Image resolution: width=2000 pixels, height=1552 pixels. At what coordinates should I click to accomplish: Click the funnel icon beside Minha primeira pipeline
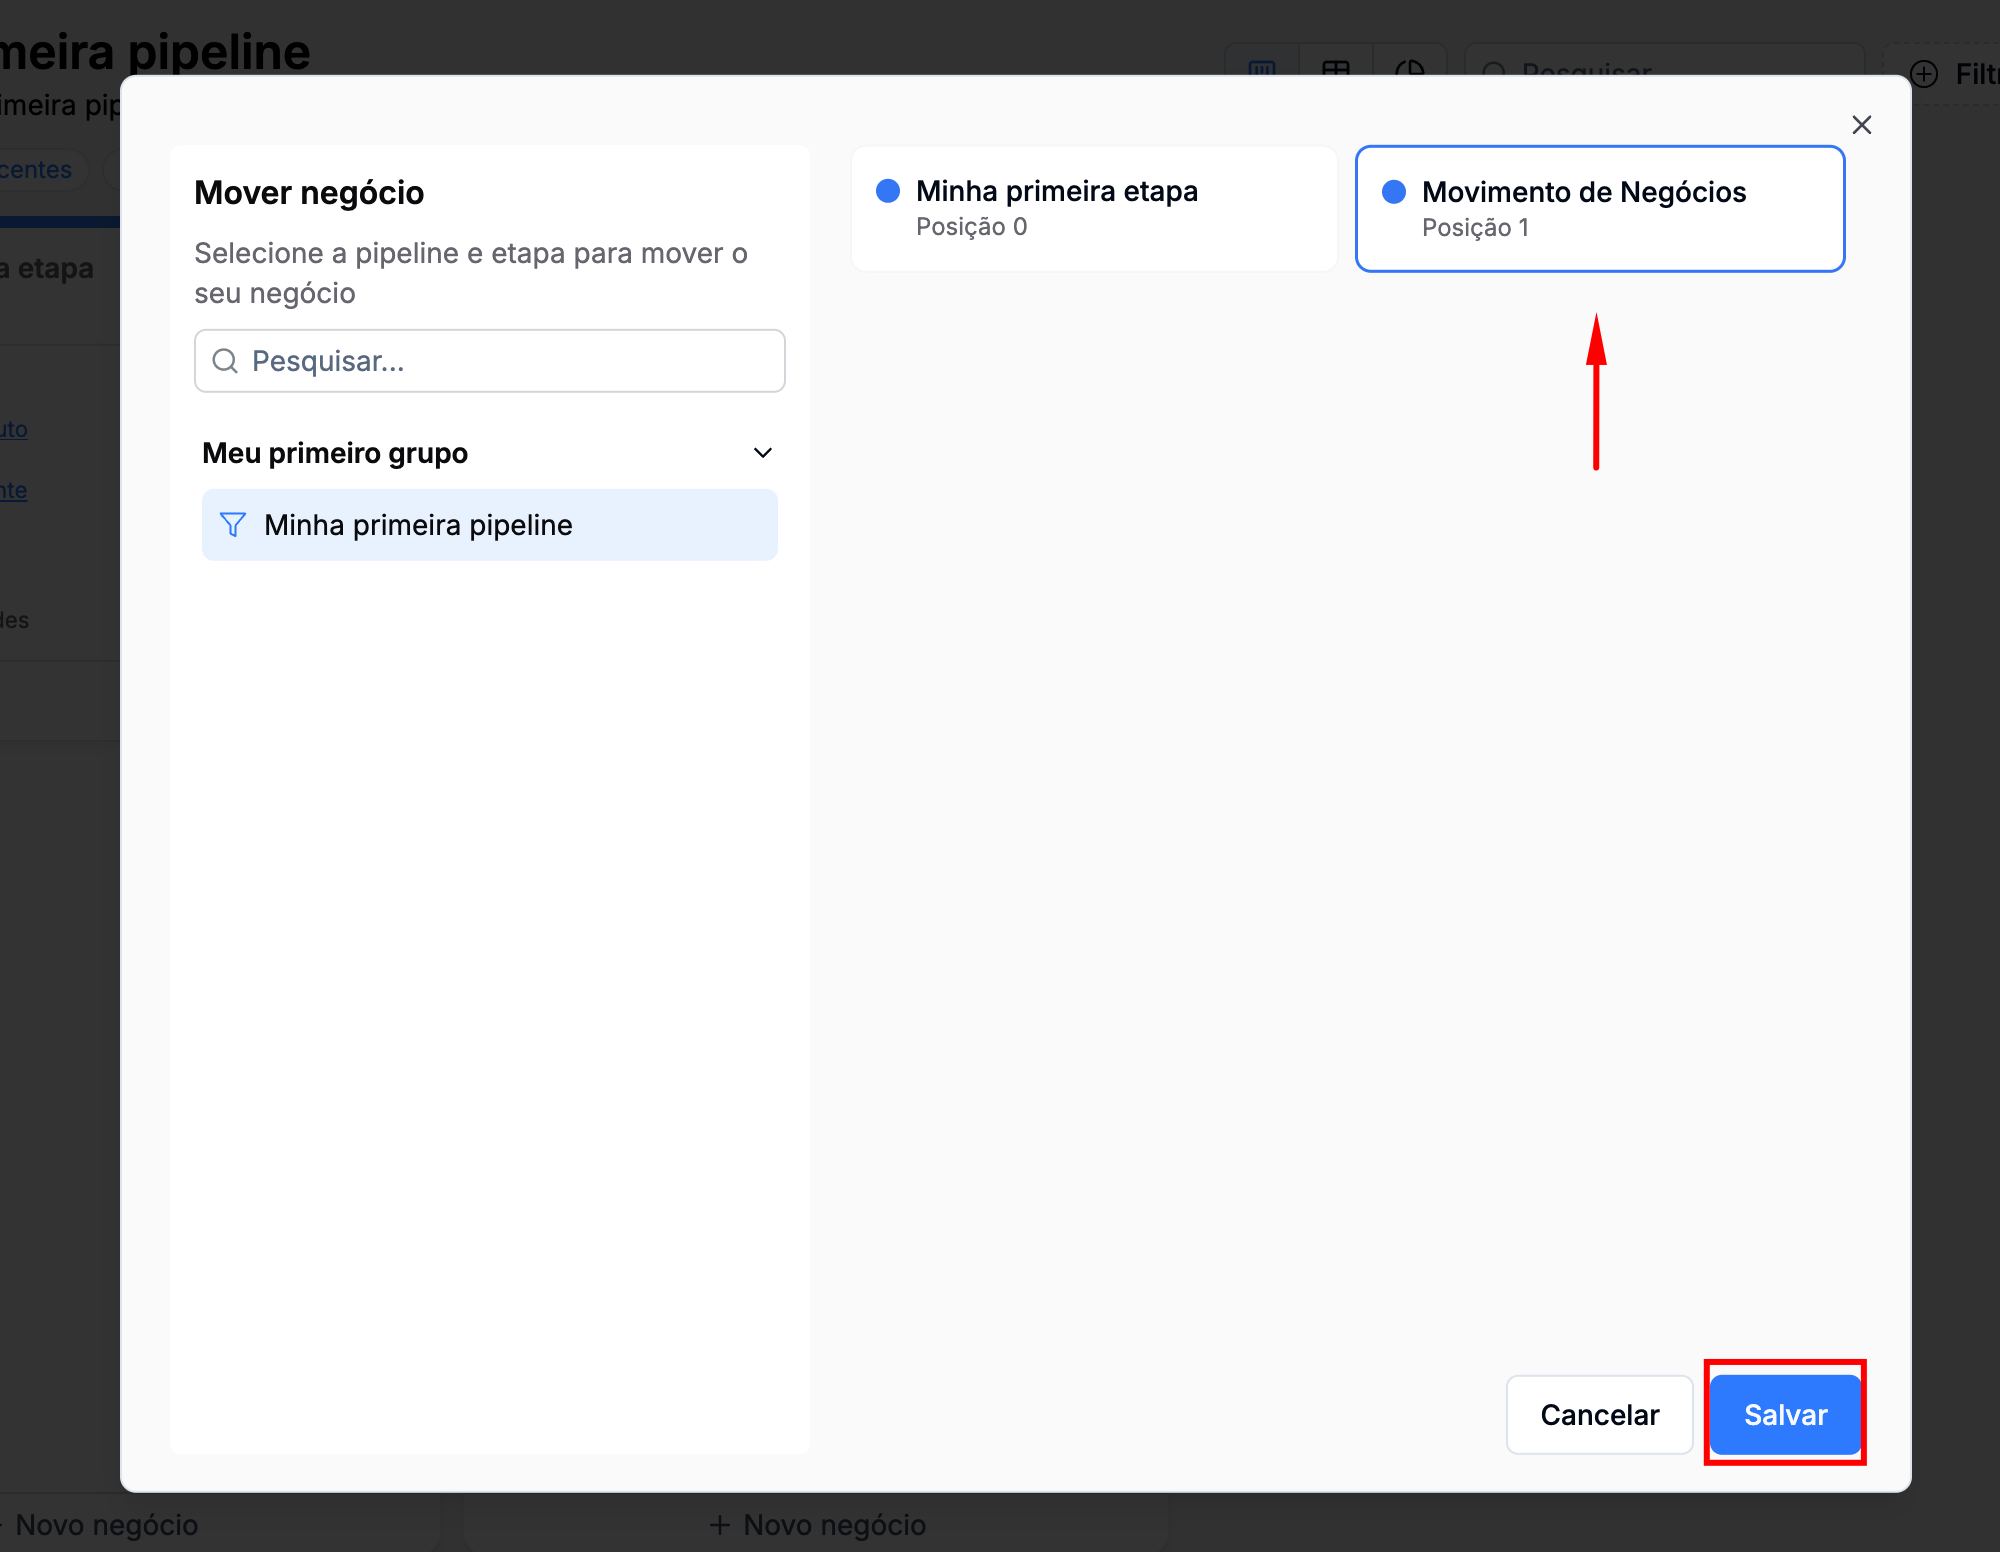232,525
